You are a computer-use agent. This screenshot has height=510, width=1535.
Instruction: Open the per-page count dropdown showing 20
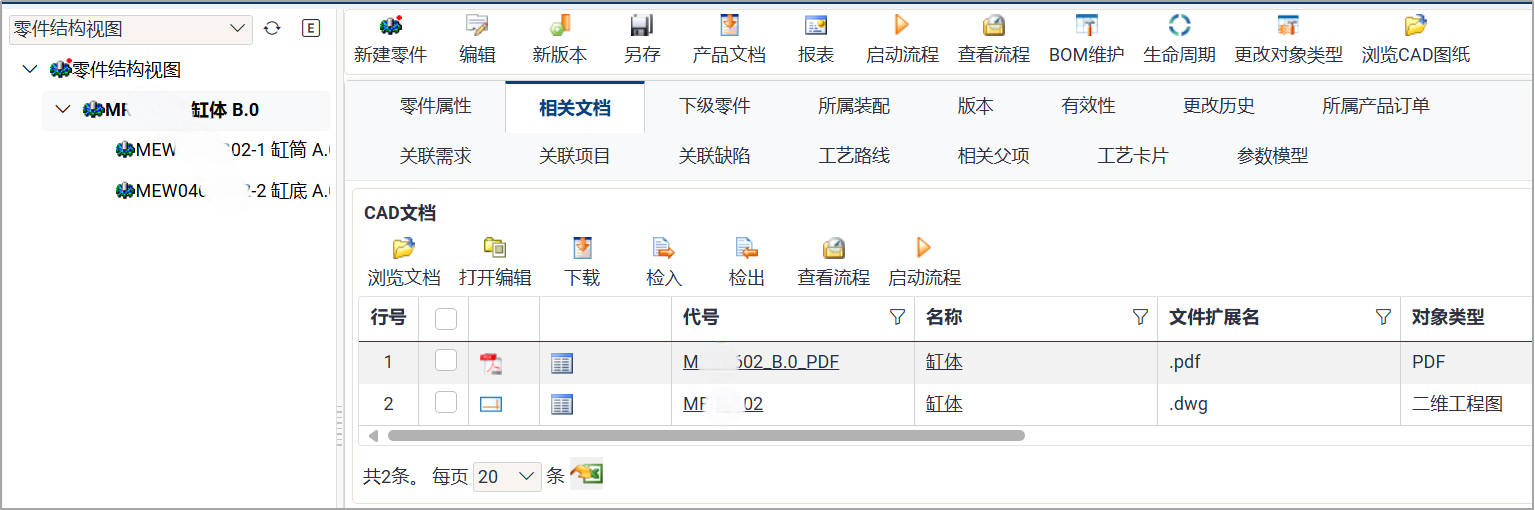(507, 477)
